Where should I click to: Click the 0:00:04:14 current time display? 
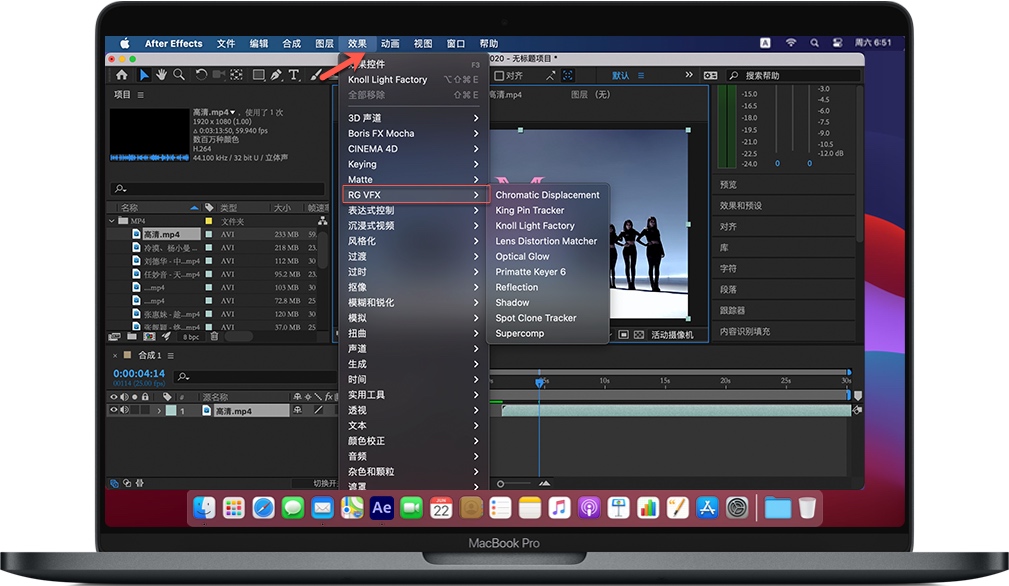tap(140, 374)
